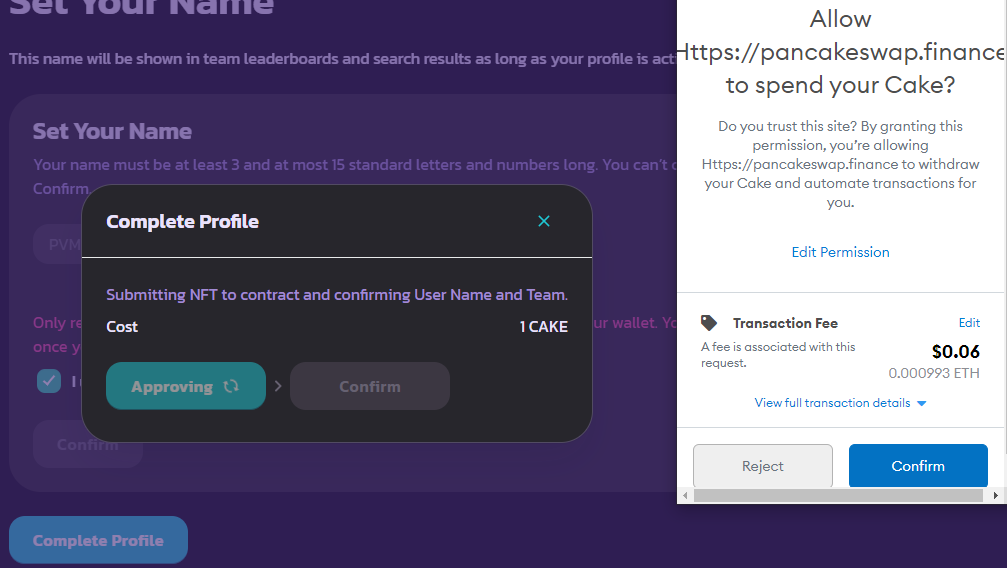Open Edit Permission link in MetaMask
Image resolution: width=1007 pixels, height=568 pixels.
(840, 252)
